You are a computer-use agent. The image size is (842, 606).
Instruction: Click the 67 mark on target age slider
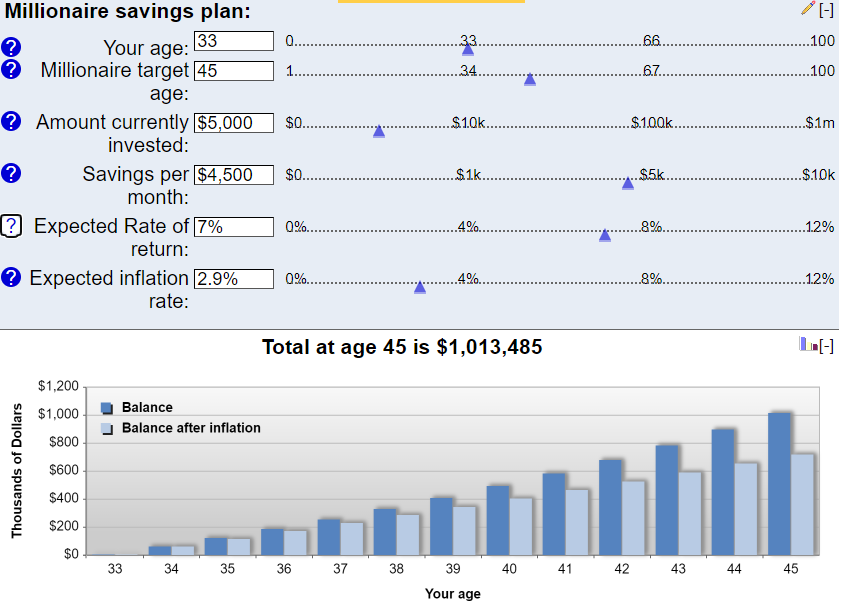651,70
